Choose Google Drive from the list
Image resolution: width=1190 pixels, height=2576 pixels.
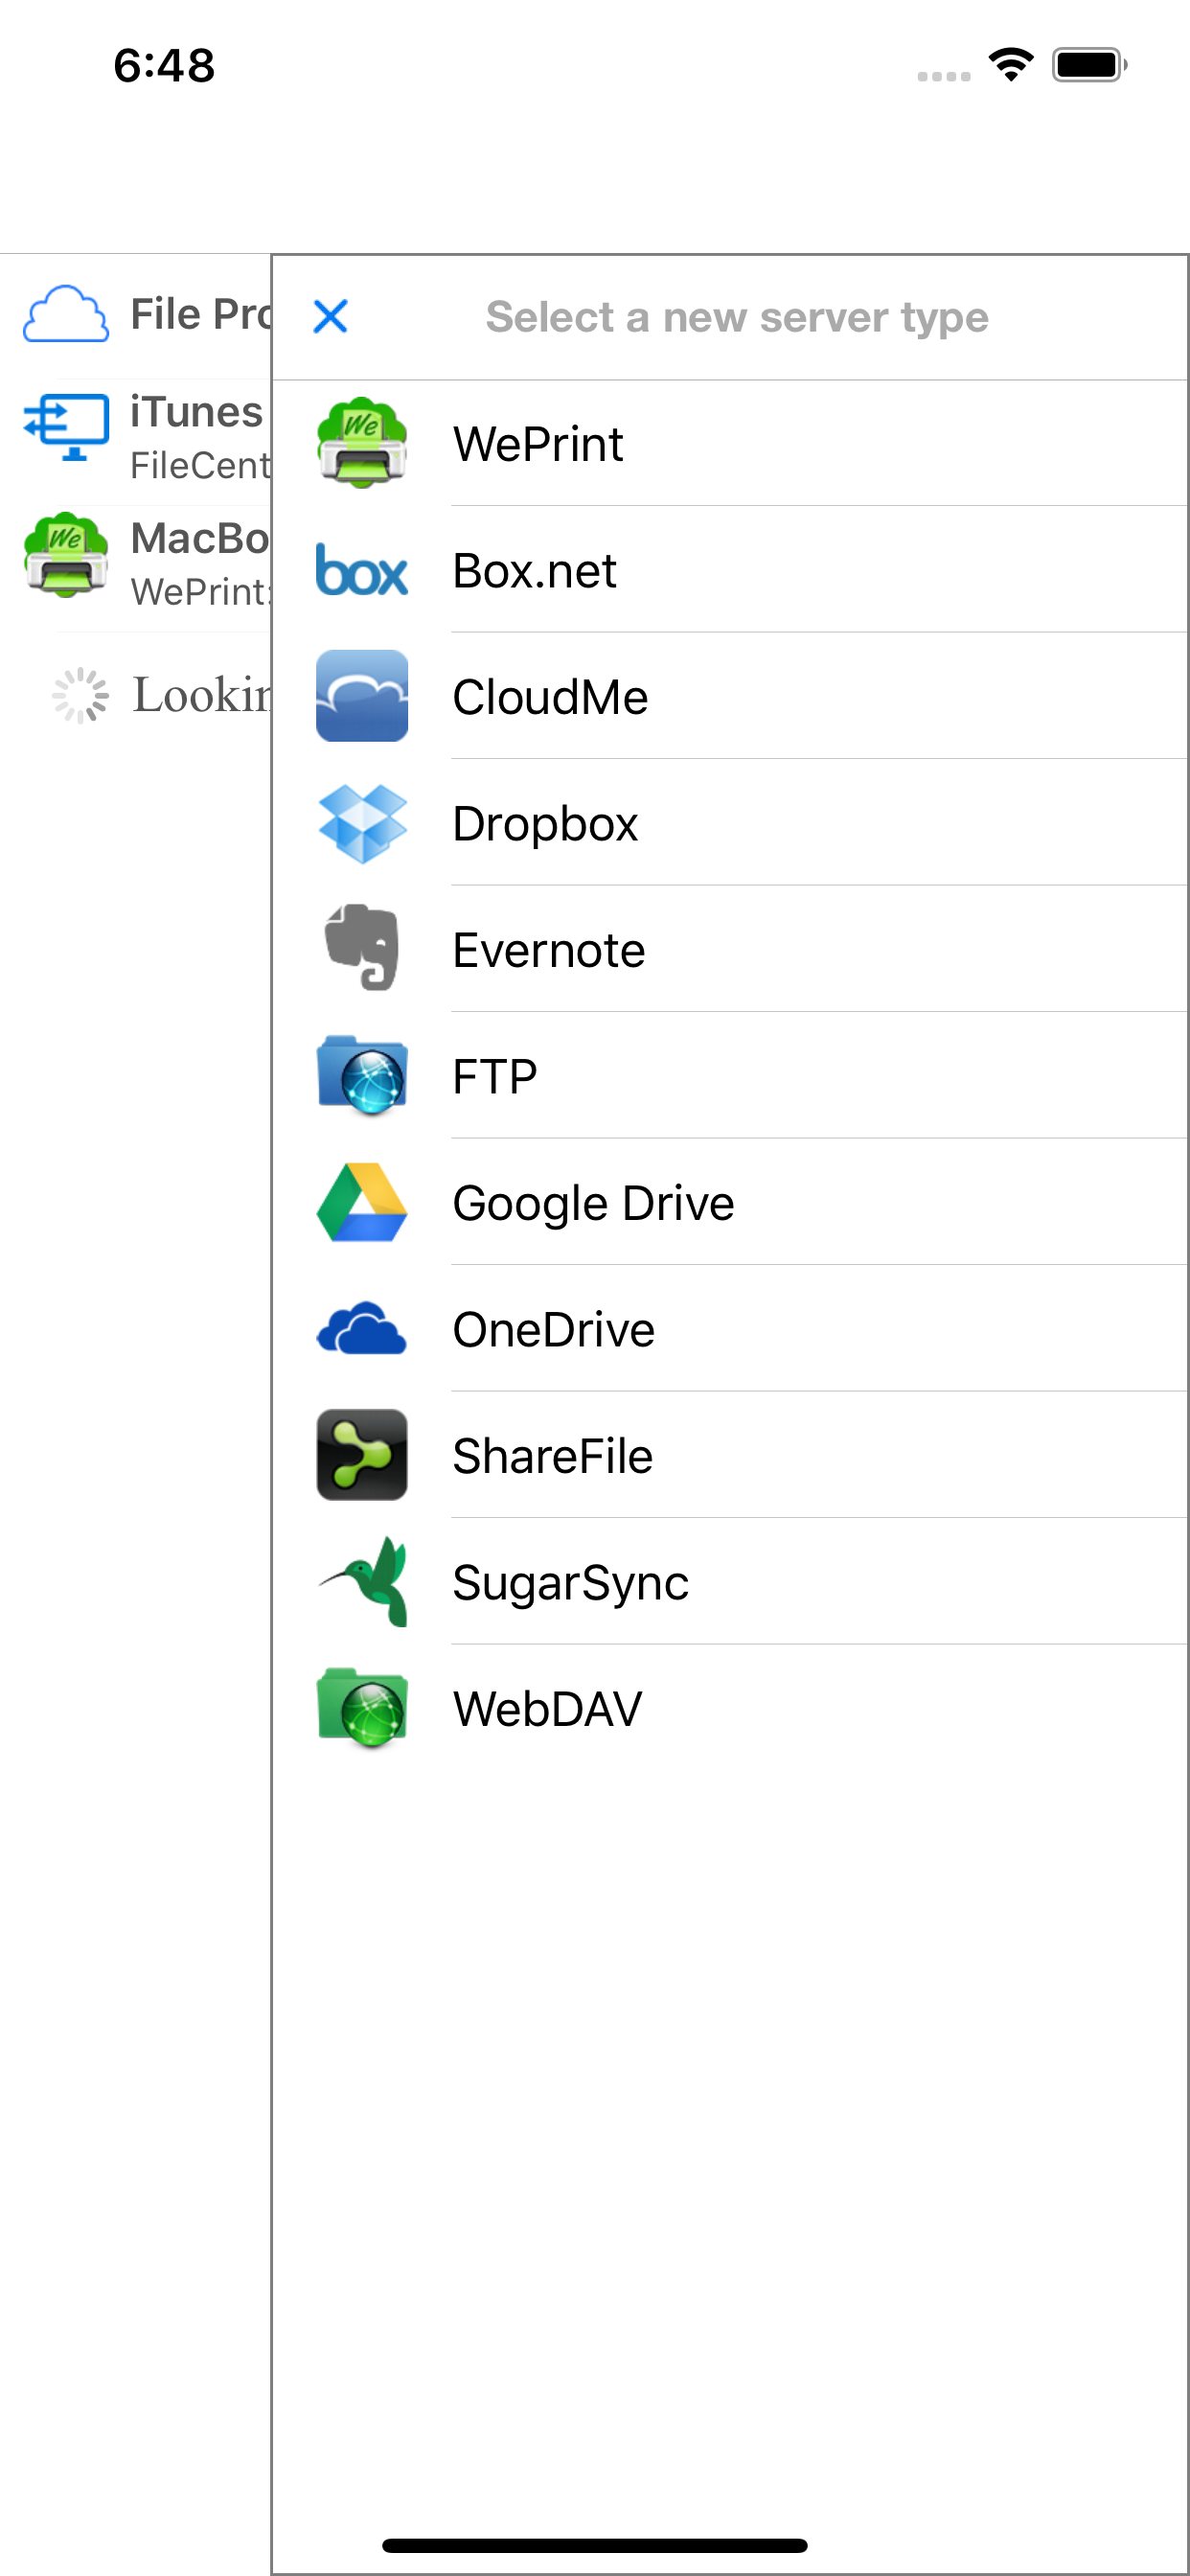(x=730, y=1202)
